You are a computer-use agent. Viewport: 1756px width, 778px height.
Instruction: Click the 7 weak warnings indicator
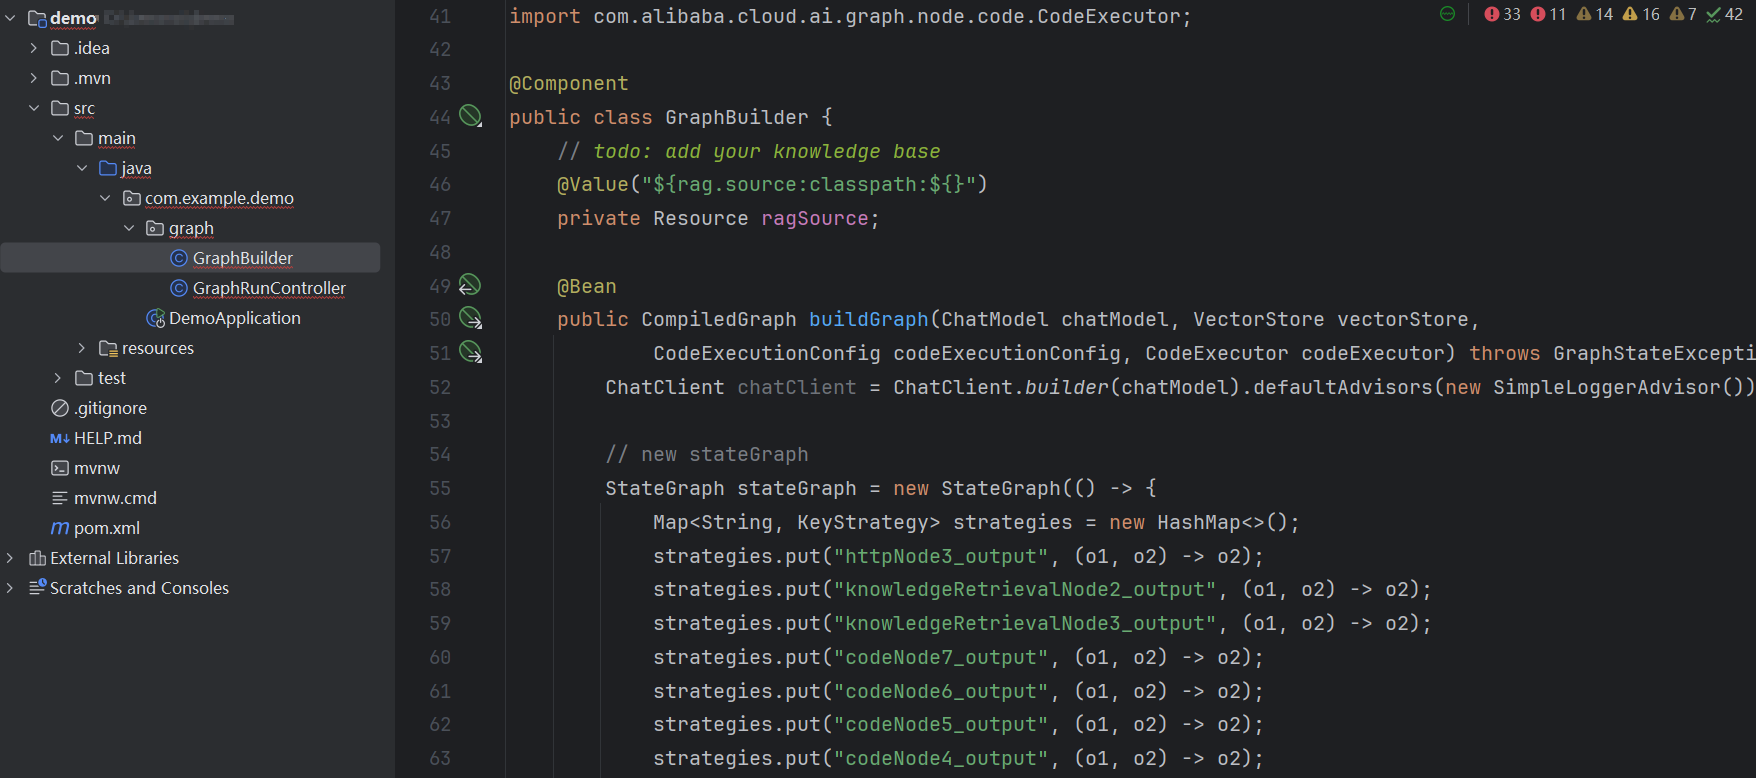click(1683, 14)
